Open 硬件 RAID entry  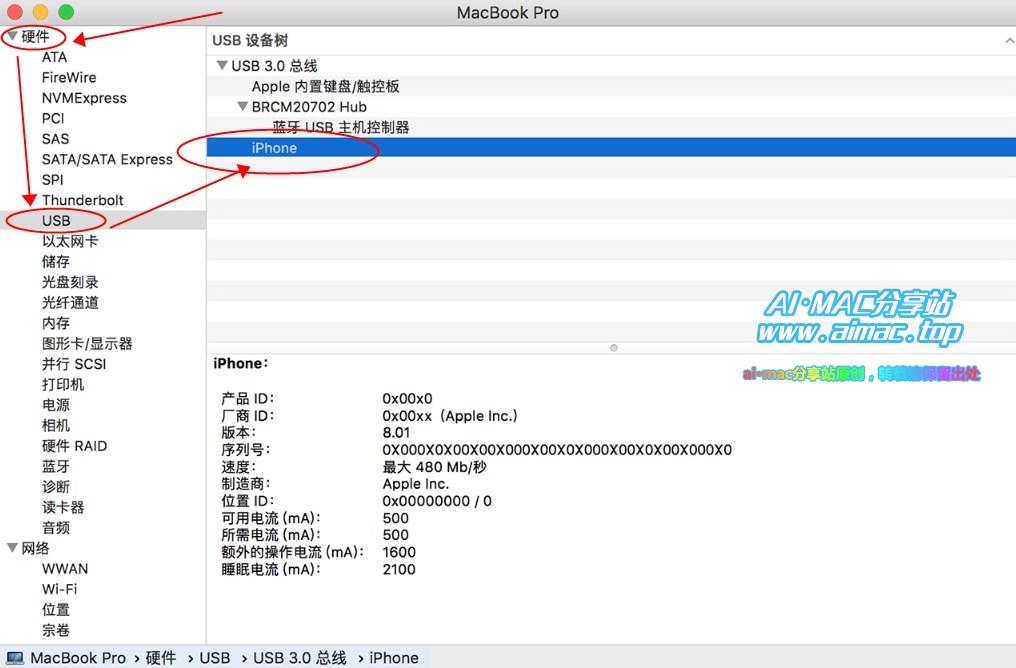point(75,446)
